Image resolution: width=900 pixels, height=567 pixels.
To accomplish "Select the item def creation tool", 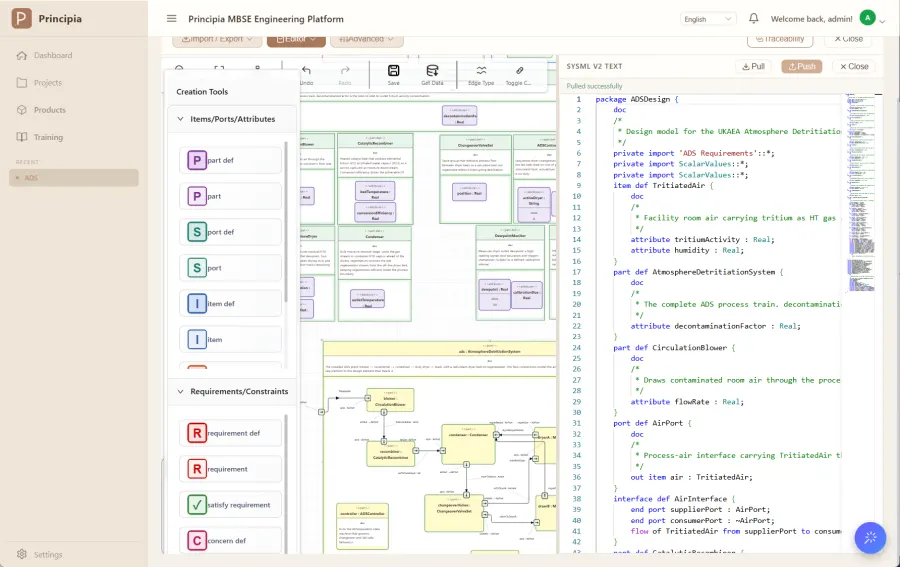I will click(x=230, y=304).
